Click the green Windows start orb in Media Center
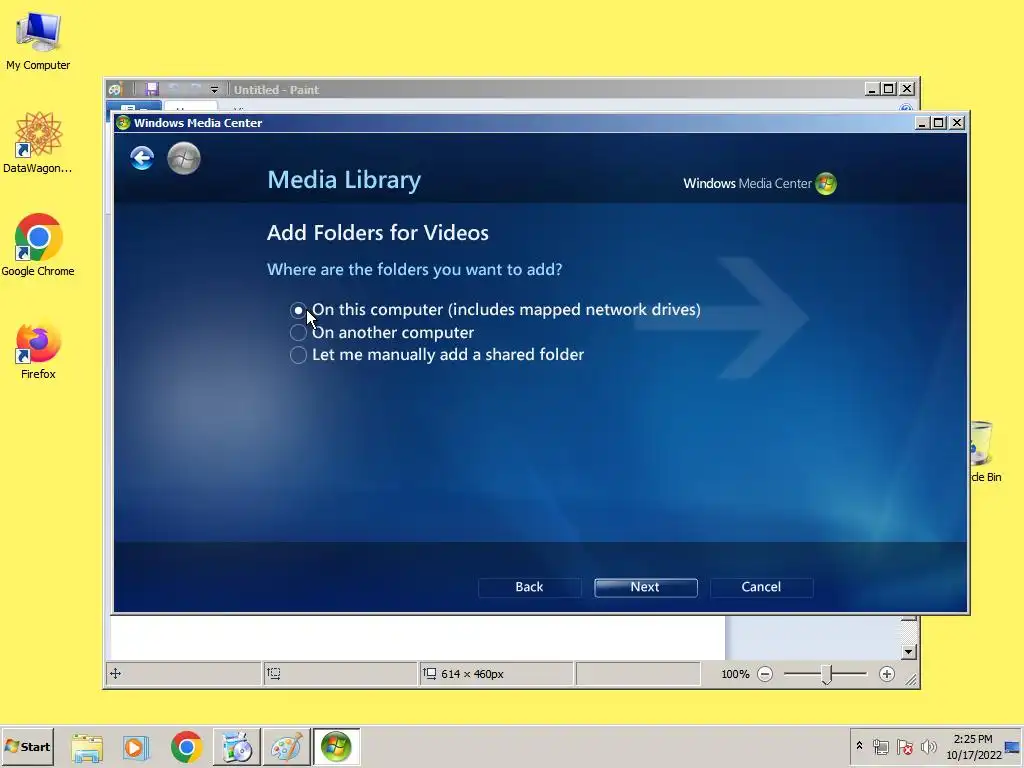 point(184,158)
